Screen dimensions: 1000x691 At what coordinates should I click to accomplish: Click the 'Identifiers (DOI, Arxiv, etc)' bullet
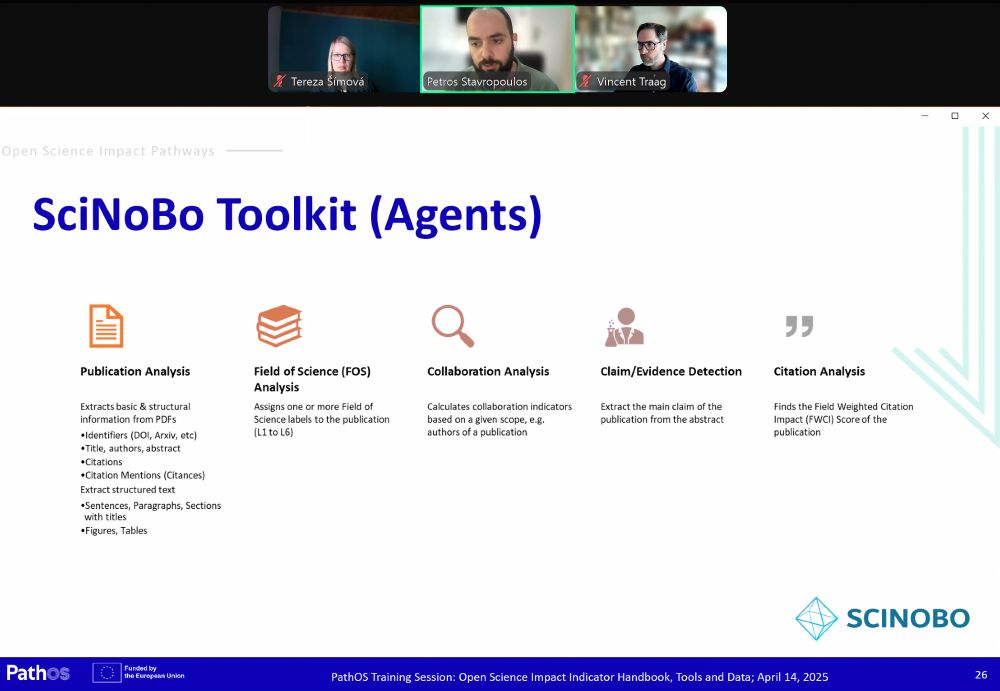click(x=139, y=435)
